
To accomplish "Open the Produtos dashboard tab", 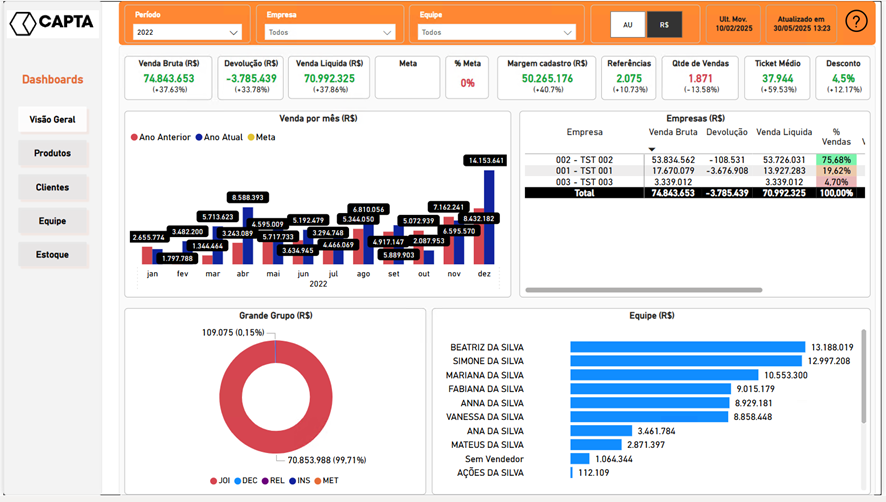I will tap(53, 153).
